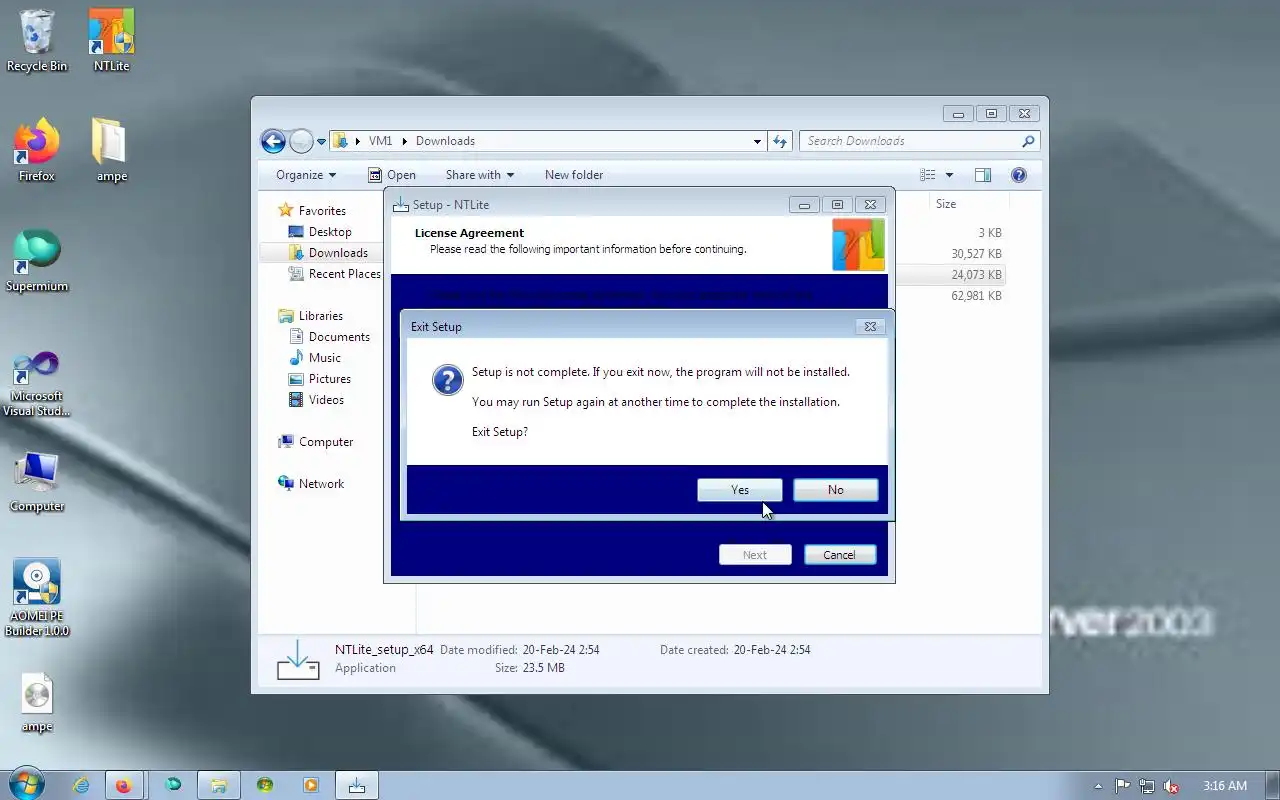Click the VM1 breadcrumb in address bar

coord(380,141)
